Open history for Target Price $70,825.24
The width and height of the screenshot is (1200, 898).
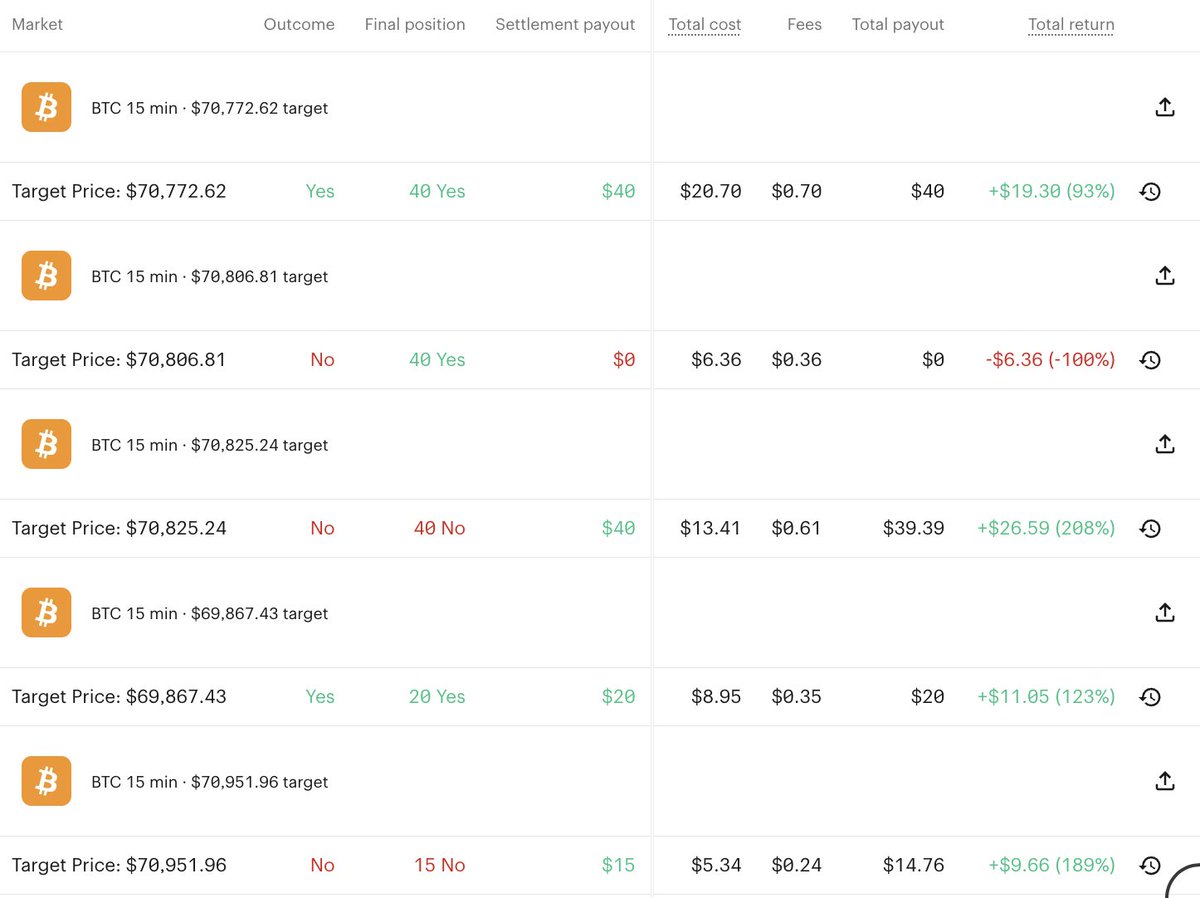1150,528
